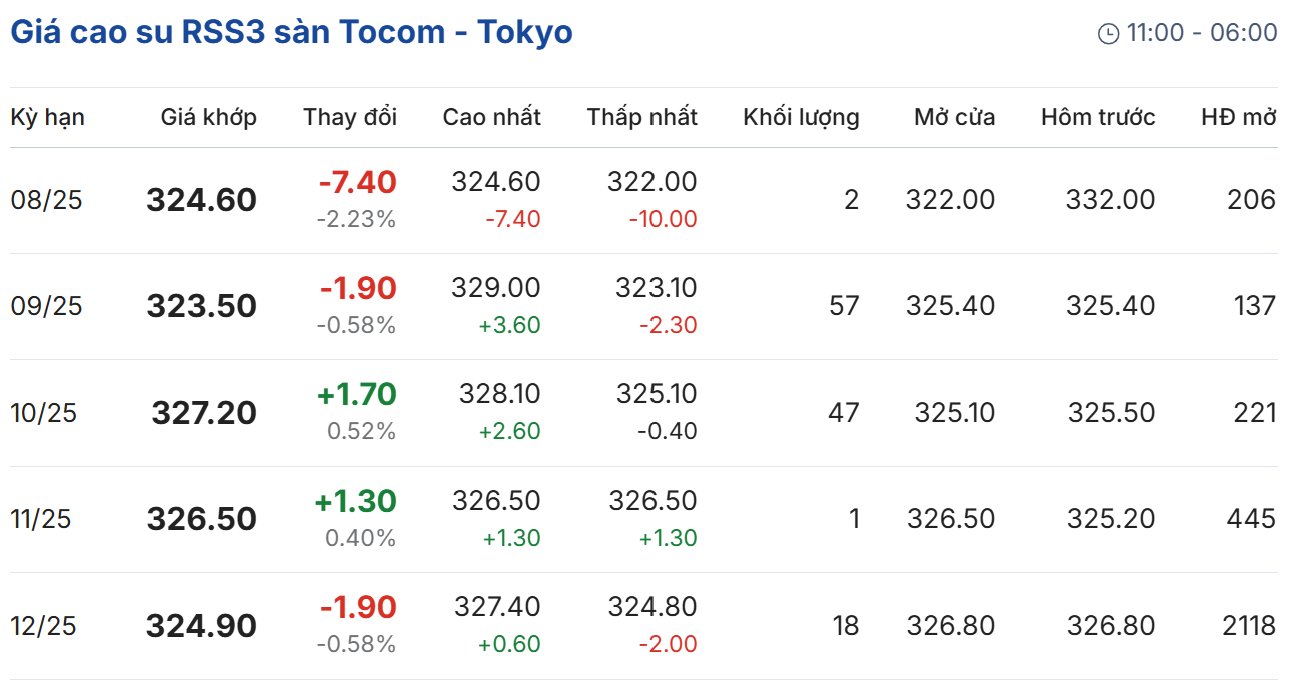
Task: Click the HĐ mở column header
Action: [x=1239, y=118]
